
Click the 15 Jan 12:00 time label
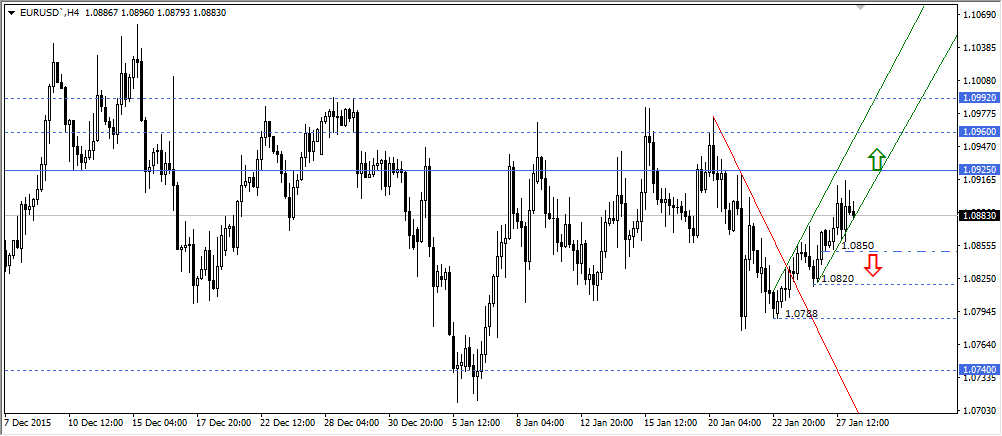click(672, 423)
